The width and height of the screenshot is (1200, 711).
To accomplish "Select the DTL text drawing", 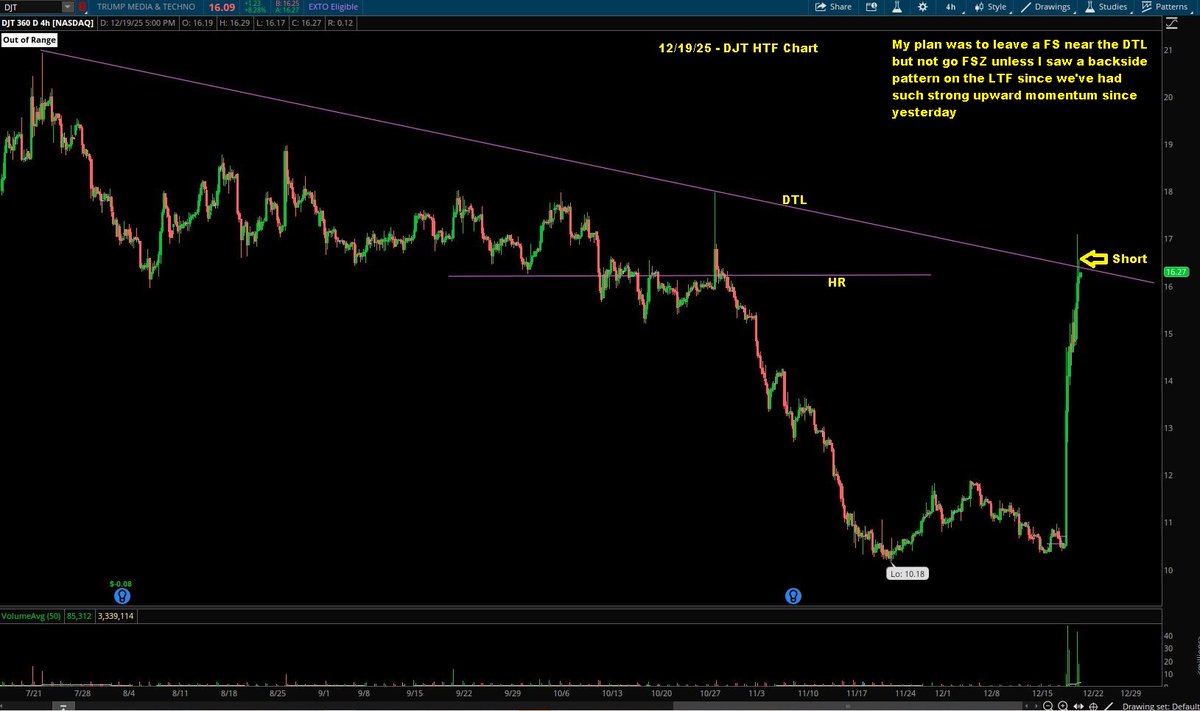I will tap(794, 200).
